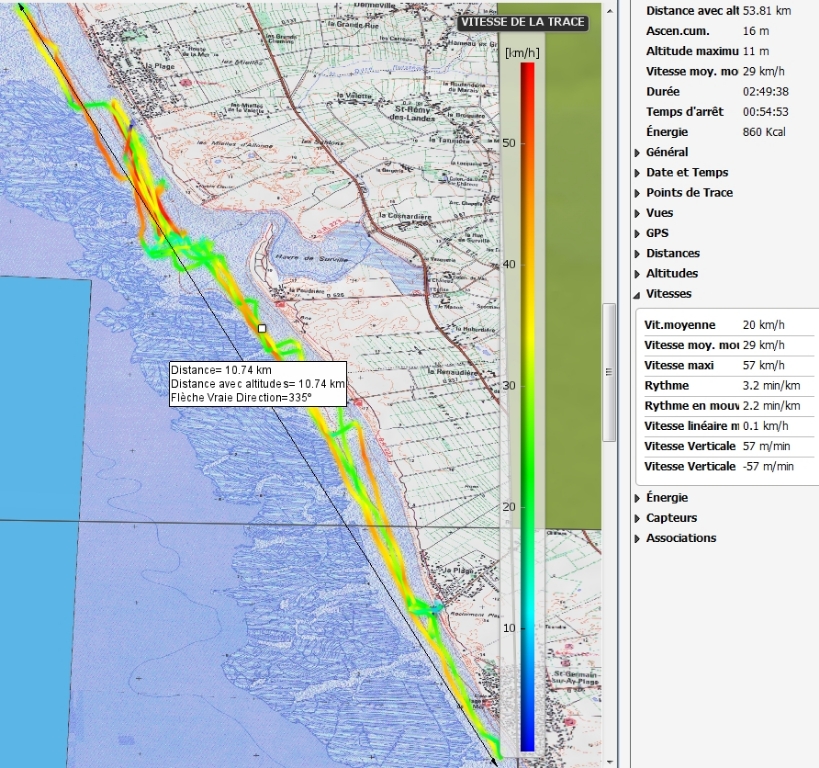
Task: Click the speed color gradient scale bar
Action: tap(527, 400)
